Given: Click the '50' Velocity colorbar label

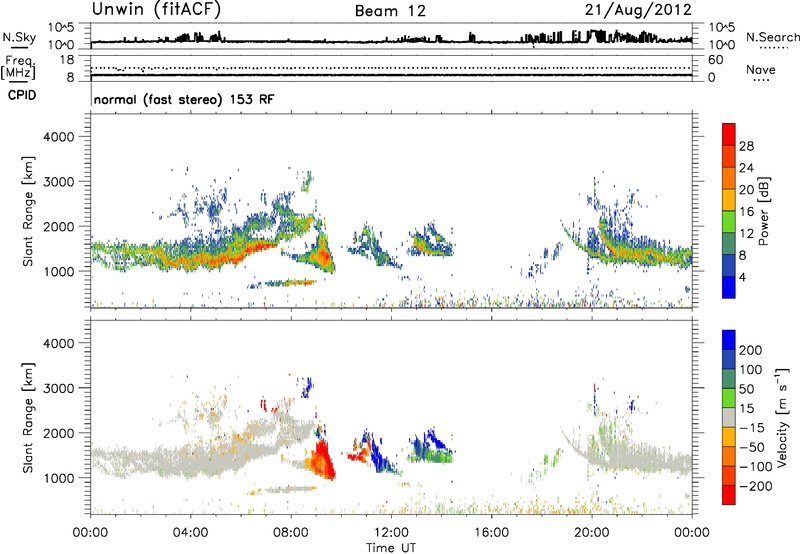Looking at the screenshot, I should (746, 389).
